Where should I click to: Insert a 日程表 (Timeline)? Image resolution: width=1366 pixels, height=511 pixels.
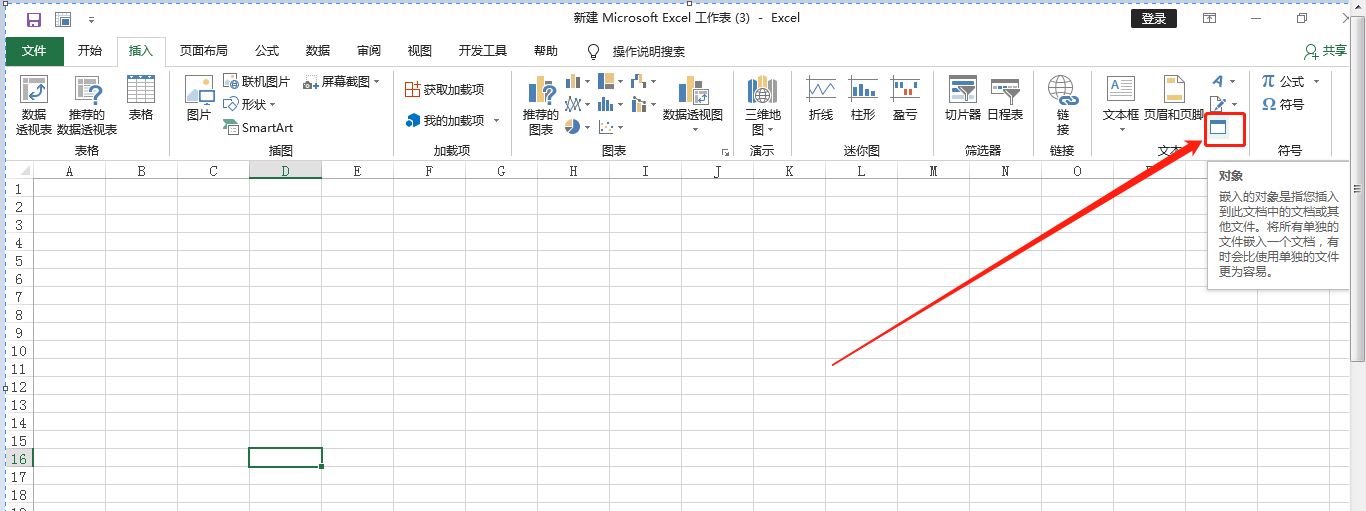click(1005, 98)
